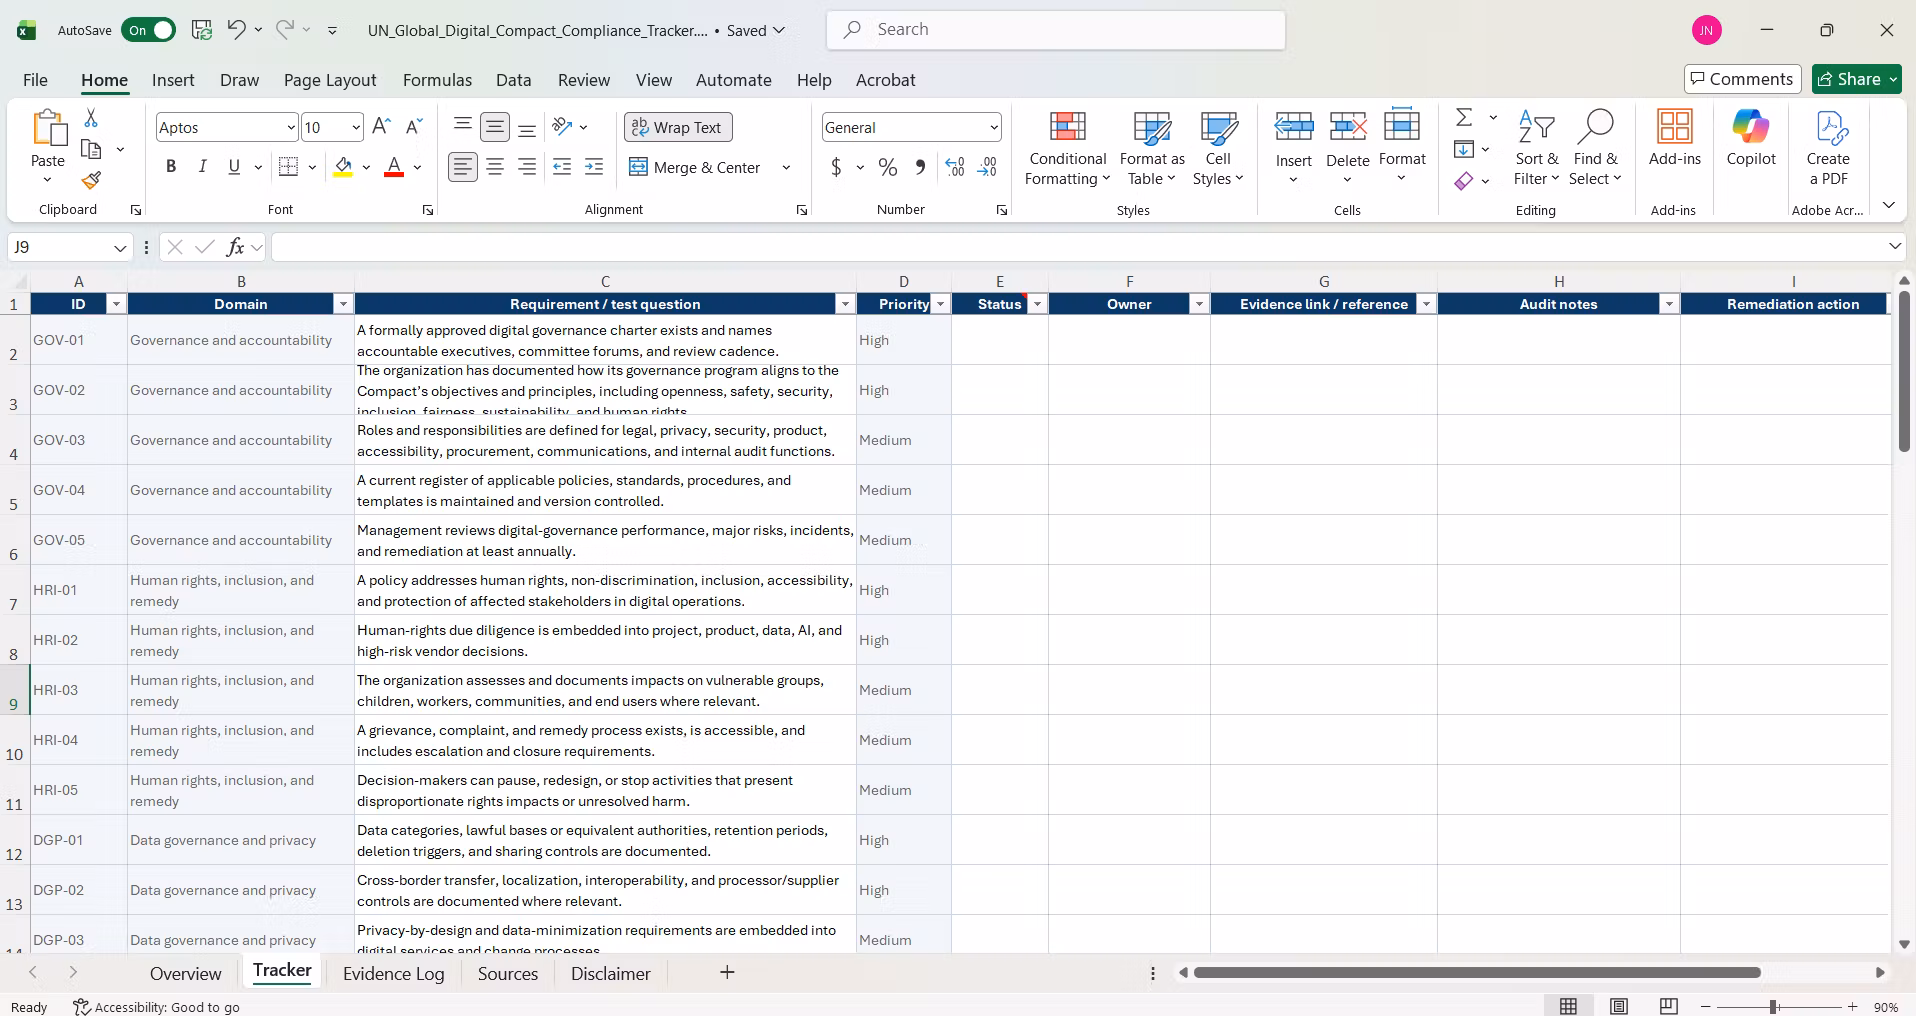Click the Percent Style icon
This screenshot has width=1916, height=1016.
(x=888, y=167)
